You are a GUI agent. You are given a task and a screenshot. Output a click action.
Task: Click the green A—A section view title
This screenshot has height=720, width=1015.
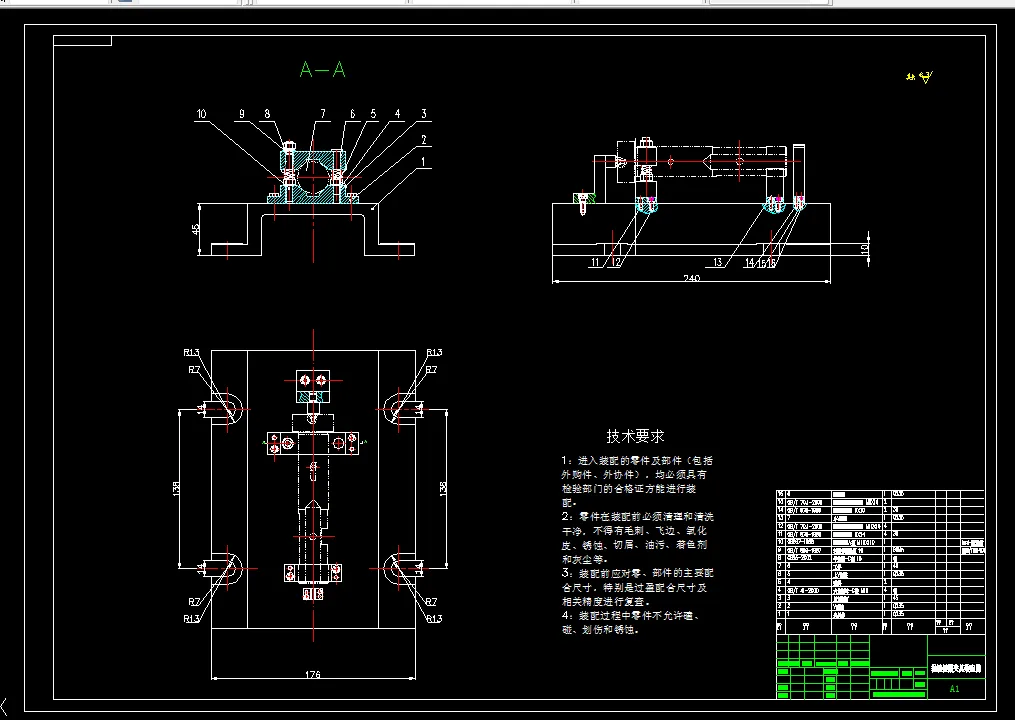(322, 69)
